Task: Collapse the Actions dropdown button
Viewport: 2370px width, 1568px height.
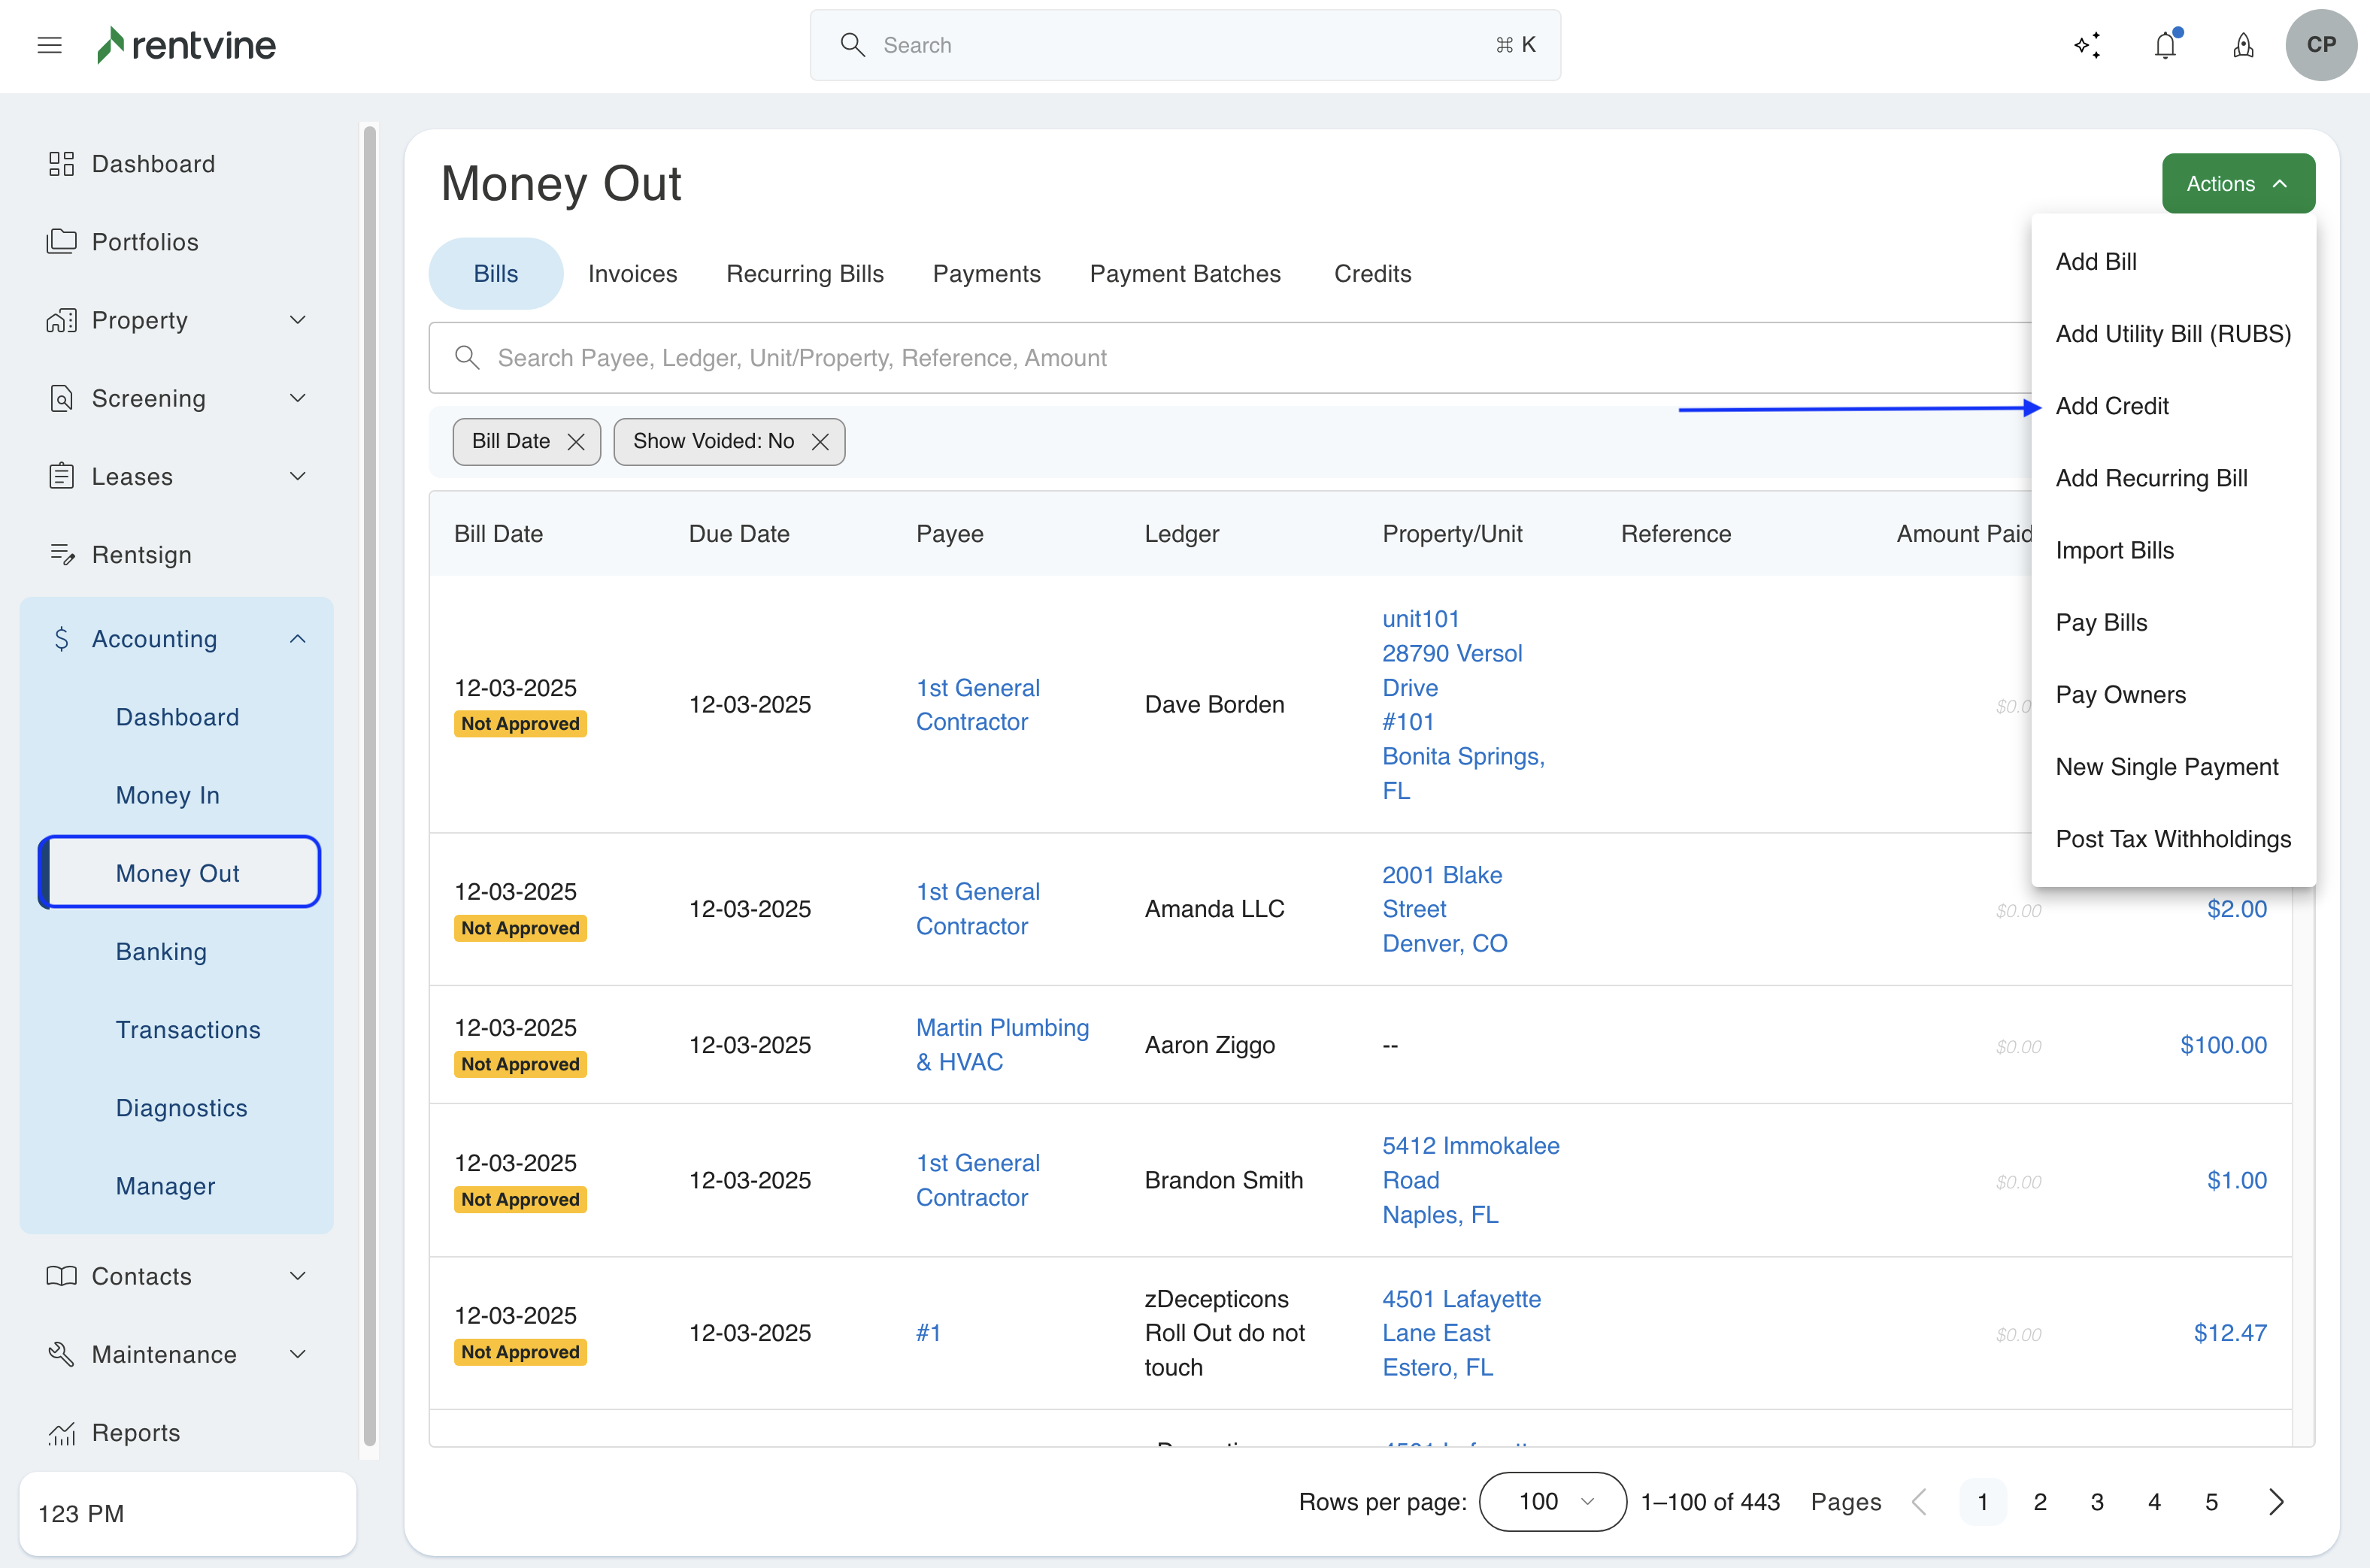Action: click(2238, 184)
